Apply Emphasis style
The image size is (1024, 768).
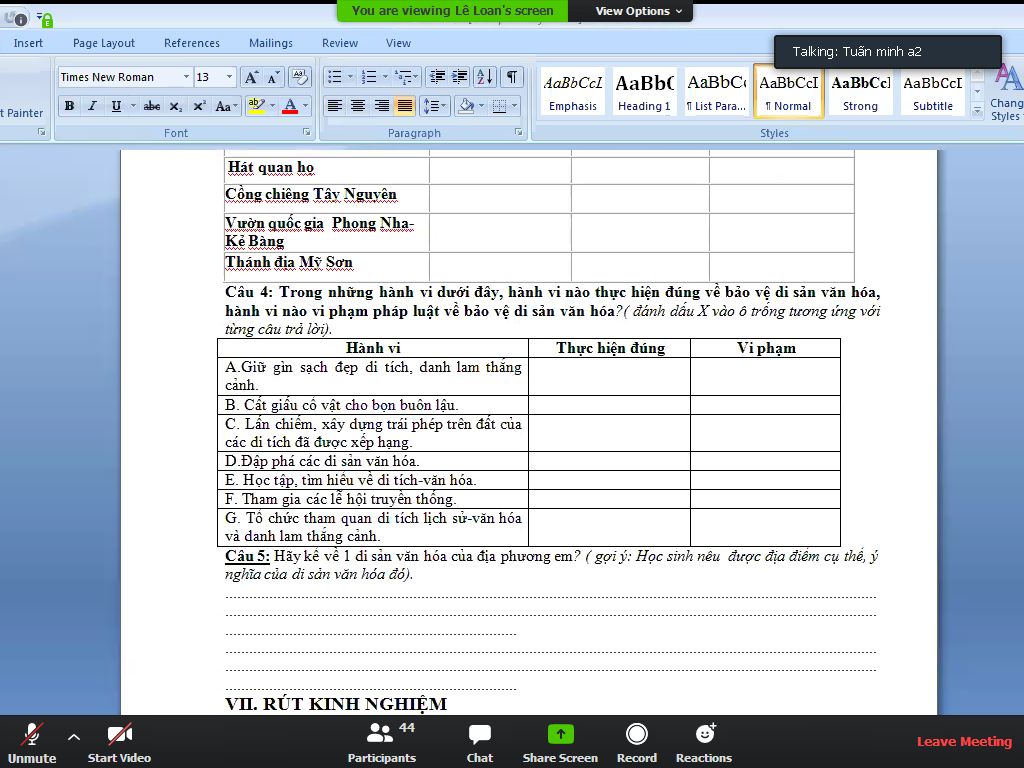click(x=573, y=92)
